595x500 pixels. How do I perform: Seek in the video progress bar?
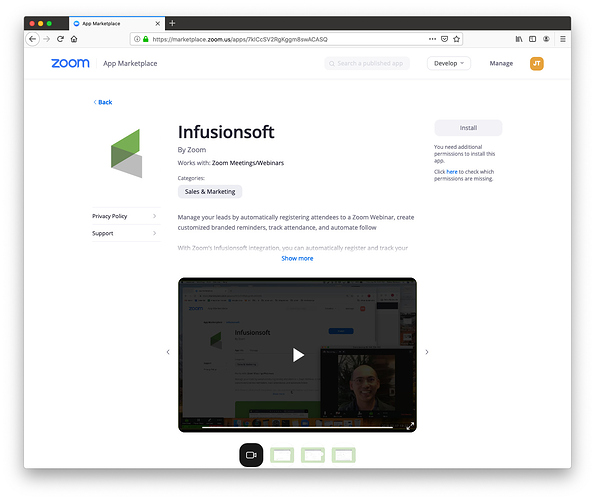(297, 428)
